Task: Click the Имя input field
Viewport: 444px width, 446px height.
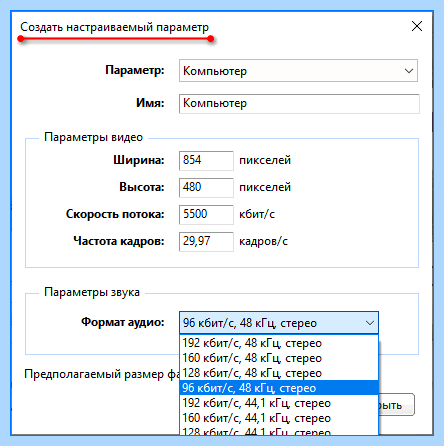Action: (299, 104)
